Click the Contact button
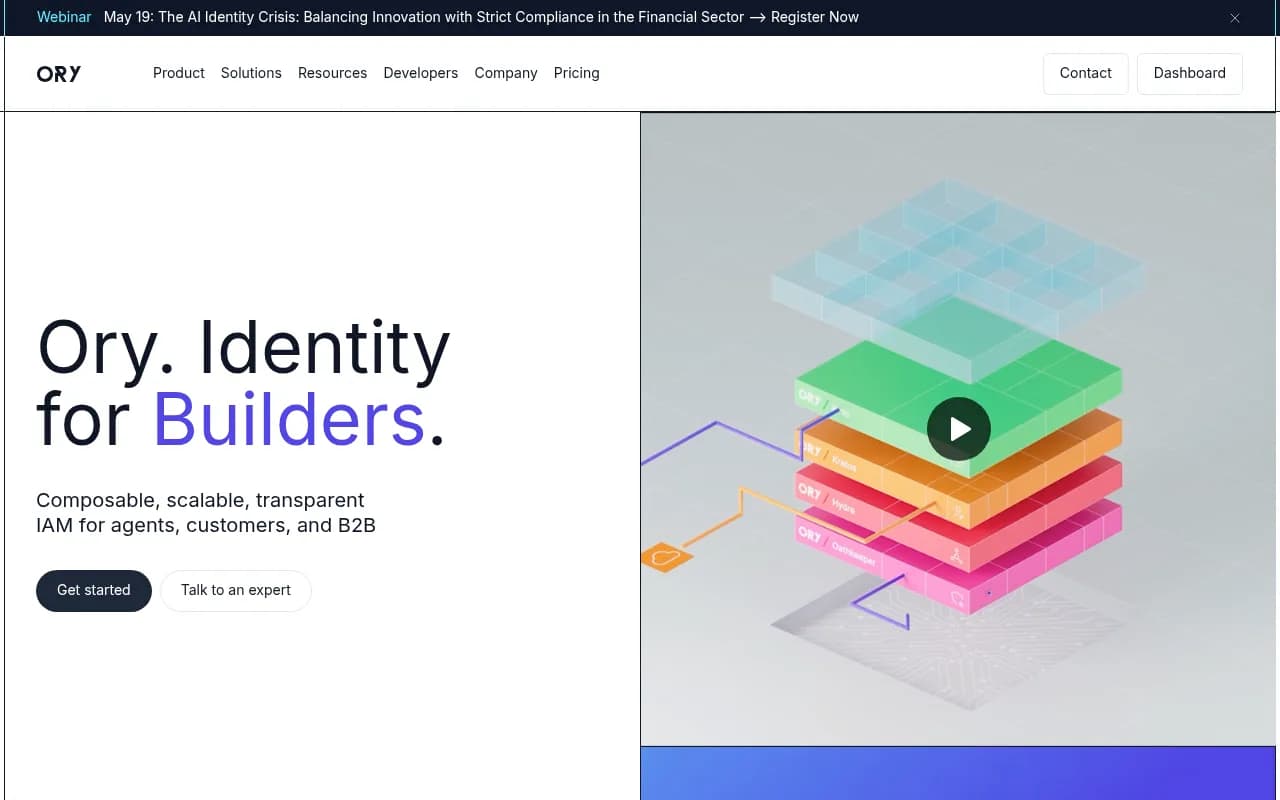The height and width of the screenshot is (800, 1280). tap(1086, 74)
